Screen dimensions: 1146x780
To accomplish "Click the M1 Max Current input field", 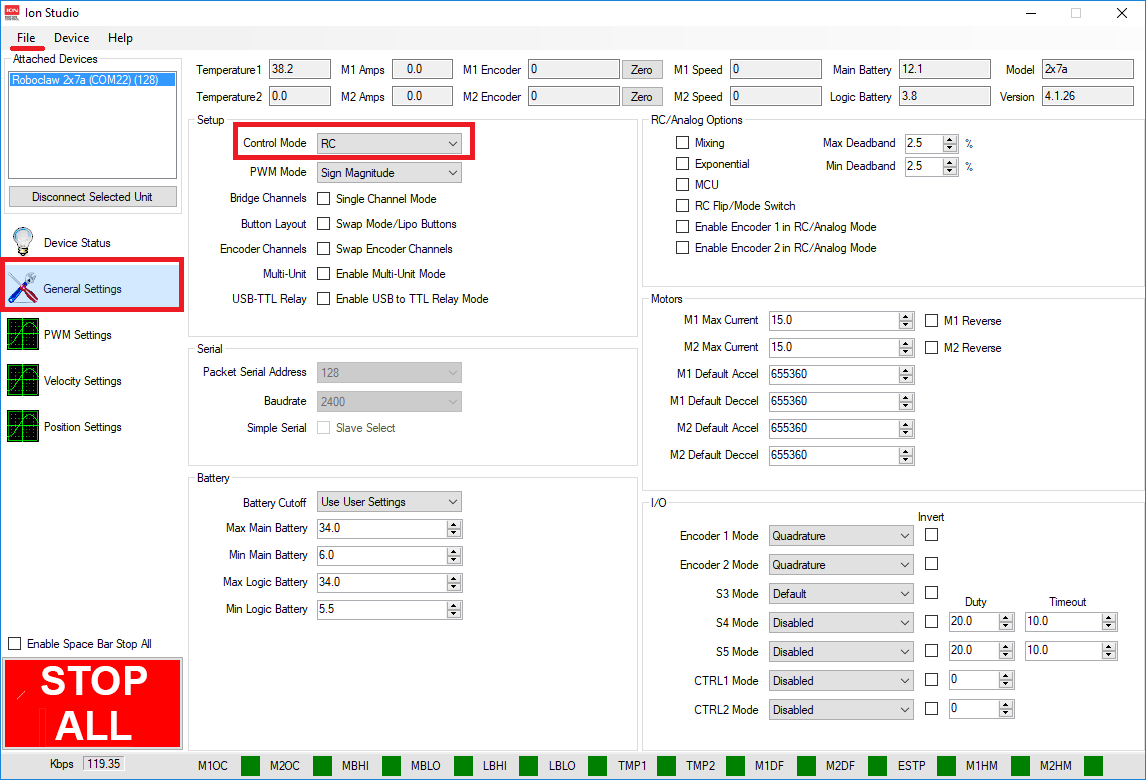I will tap(833, 321).
